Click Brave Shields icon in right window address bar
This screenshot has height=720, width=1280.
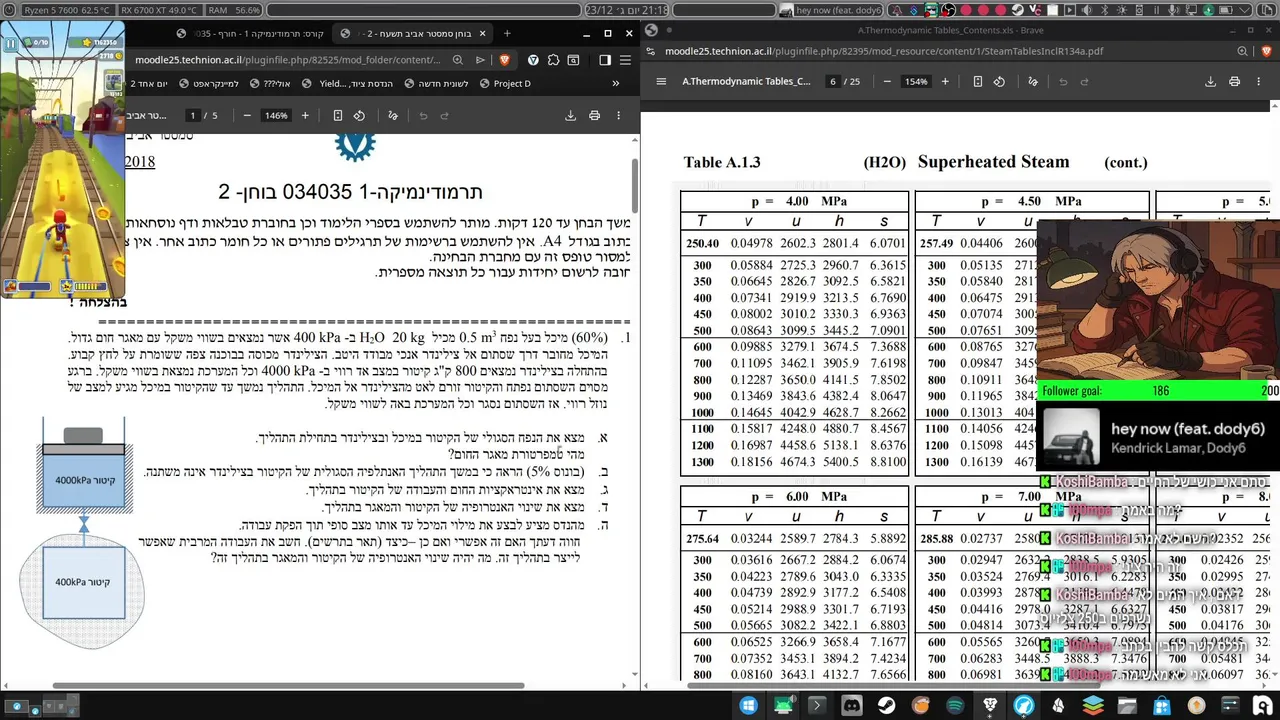point(1267,51)
